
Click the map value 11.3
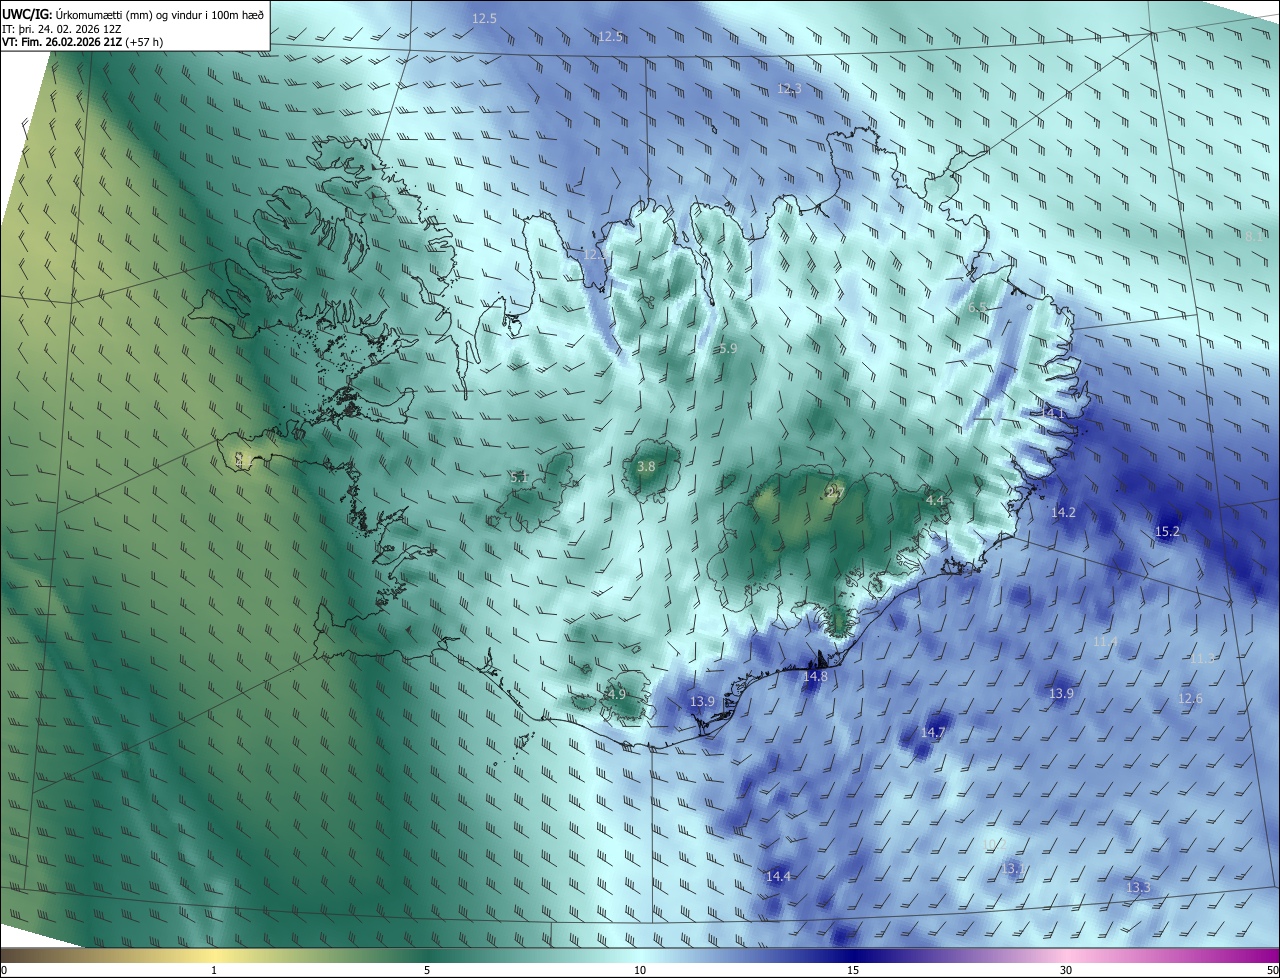click(1202, 658)
